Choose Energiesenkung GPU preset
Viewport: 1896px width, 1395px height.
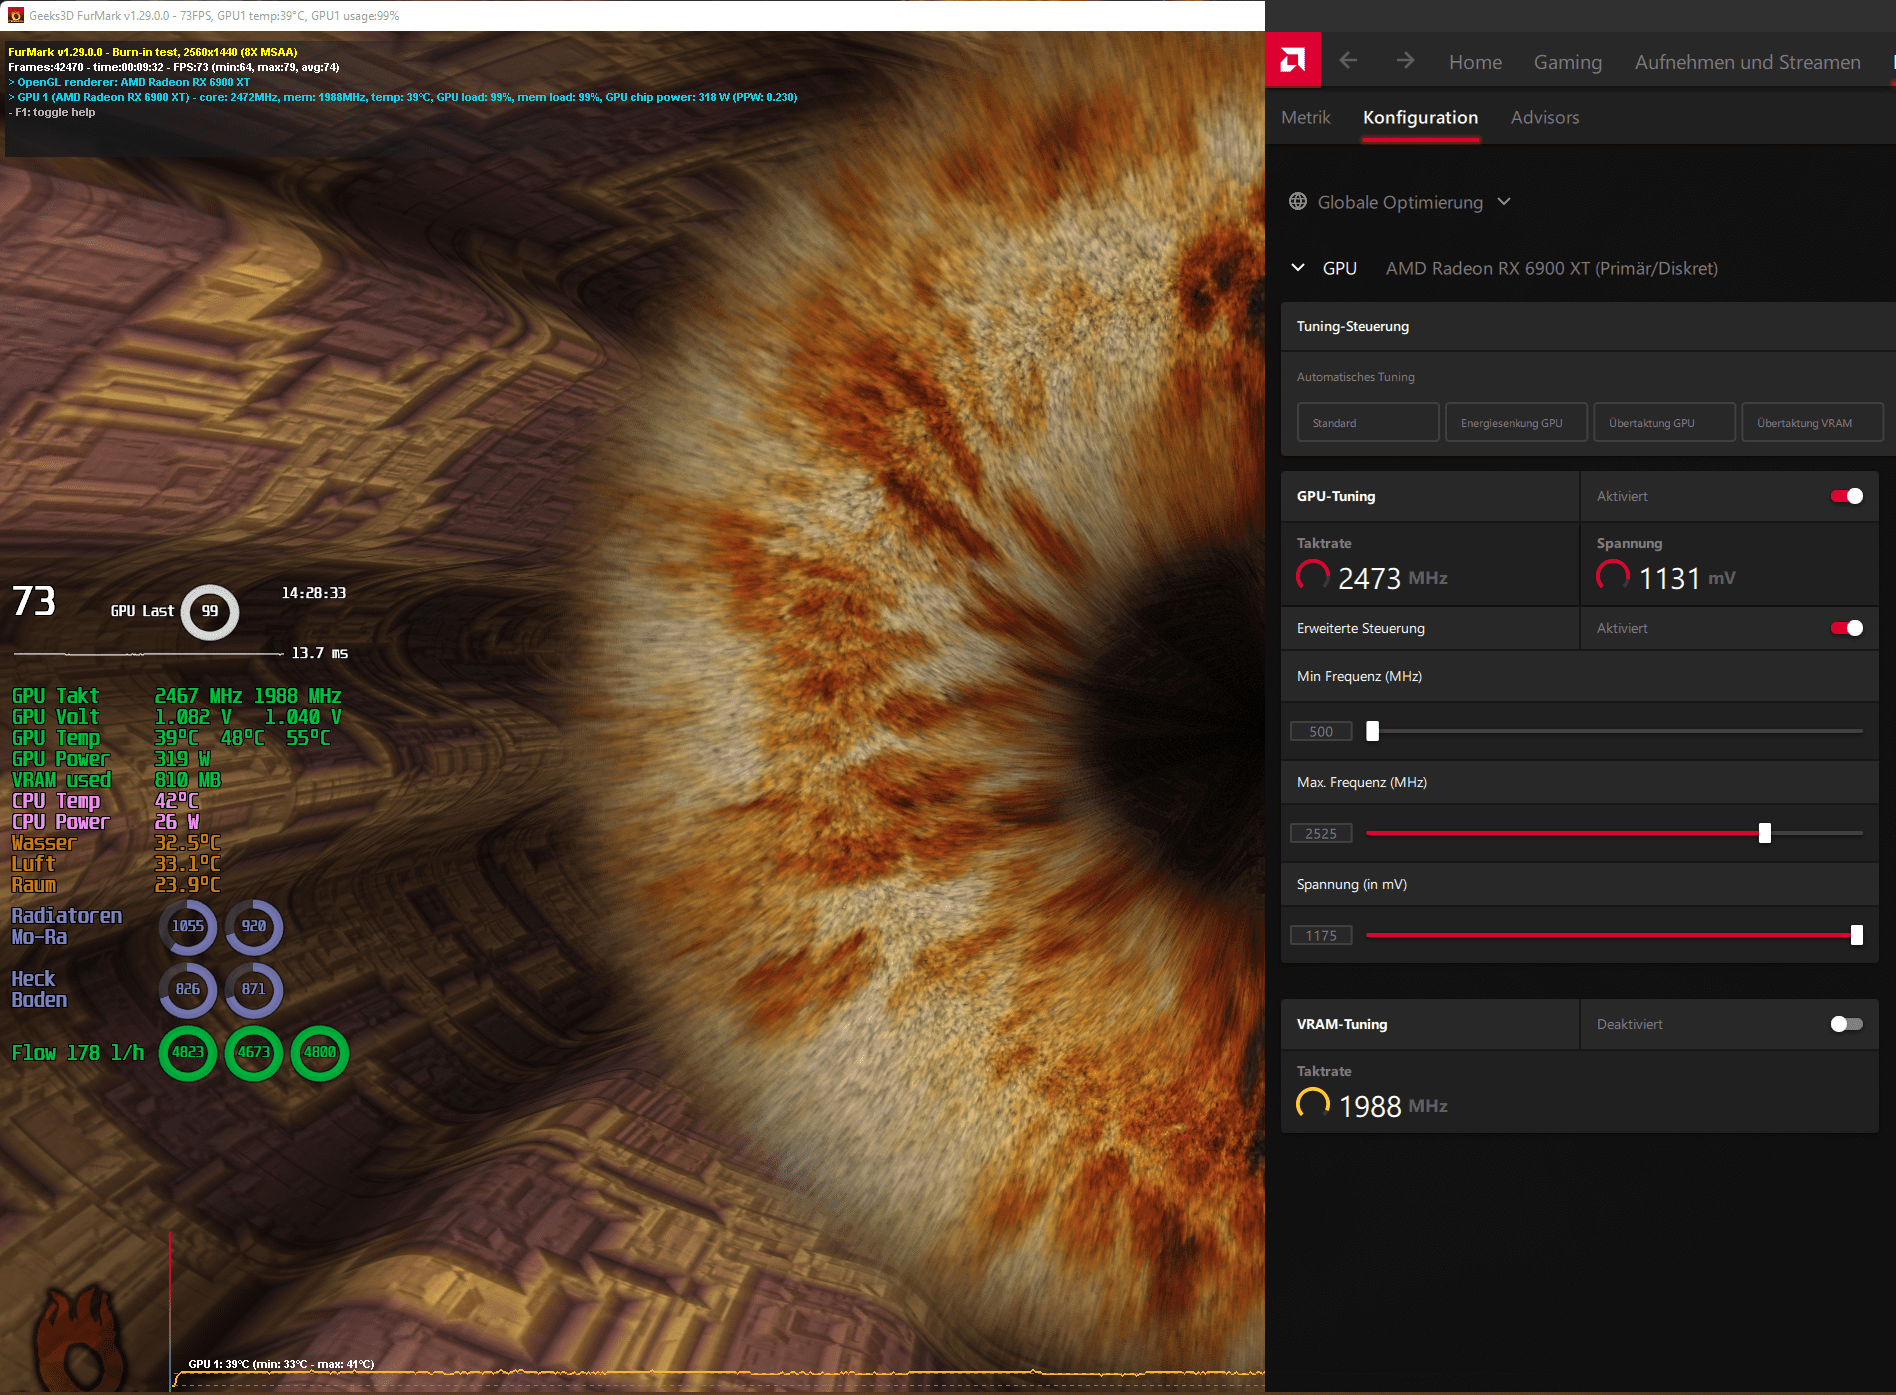click(x=1516, y=422)
